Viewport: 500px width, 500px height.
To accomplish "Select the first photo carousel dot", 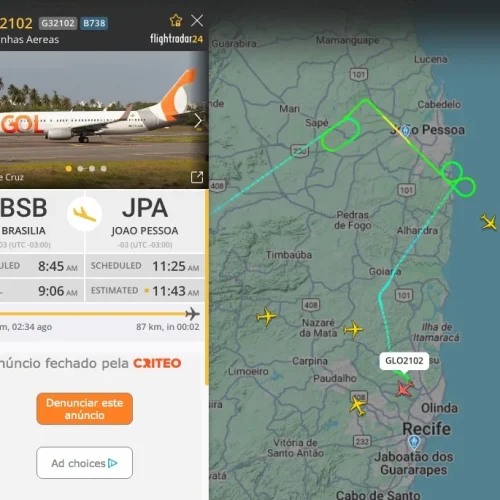I will point(69,169).
